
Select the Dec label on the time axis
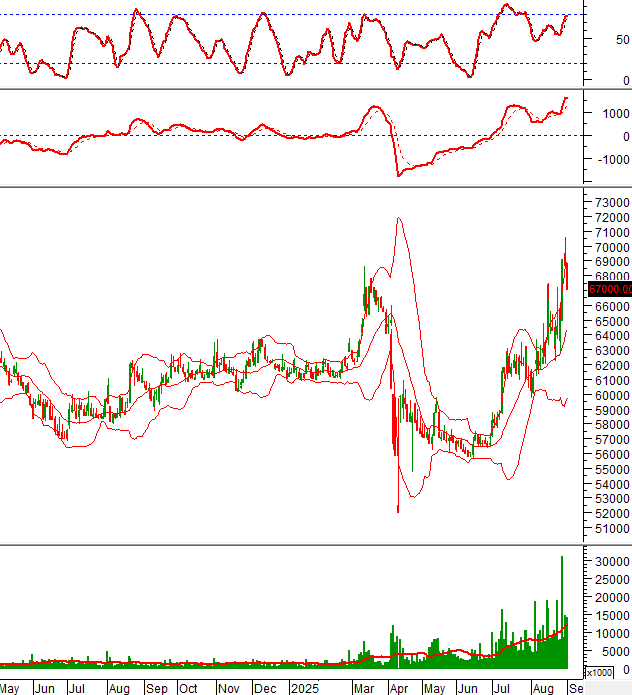pyautogui.click(x=265, y=689)
